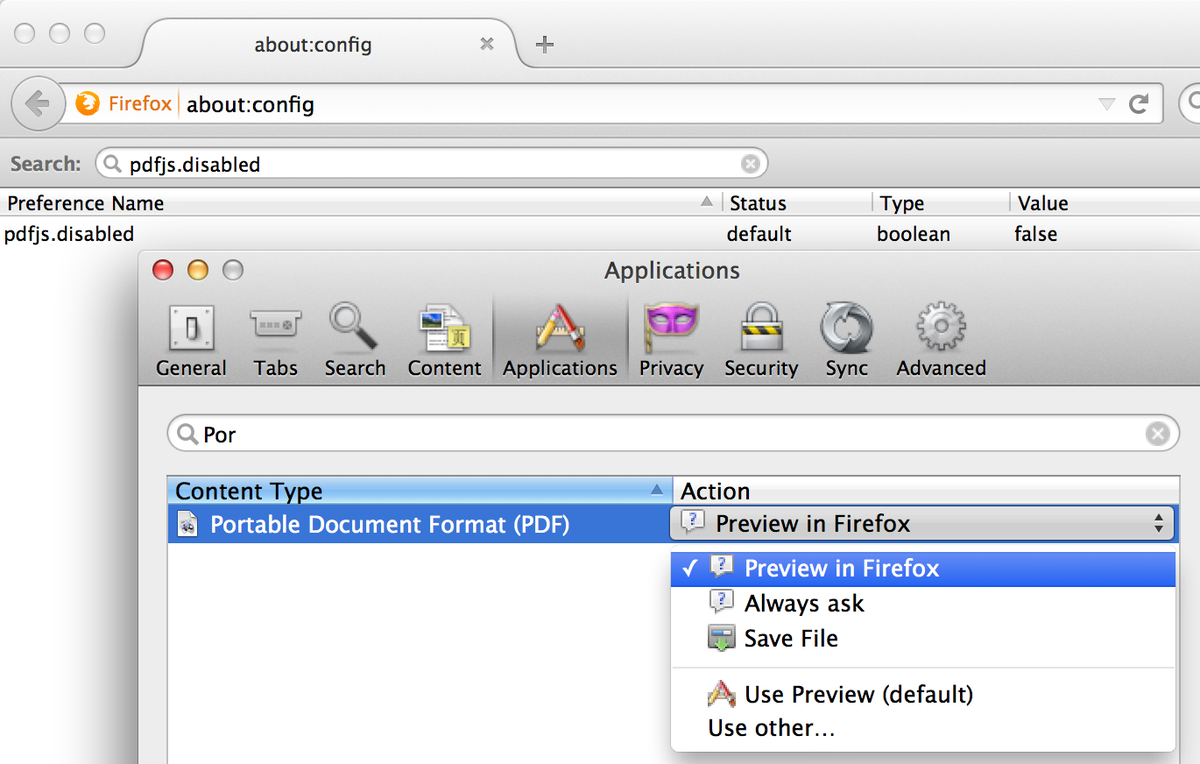
Task: Click the PDF file type icon
Action: coord(187,524)
